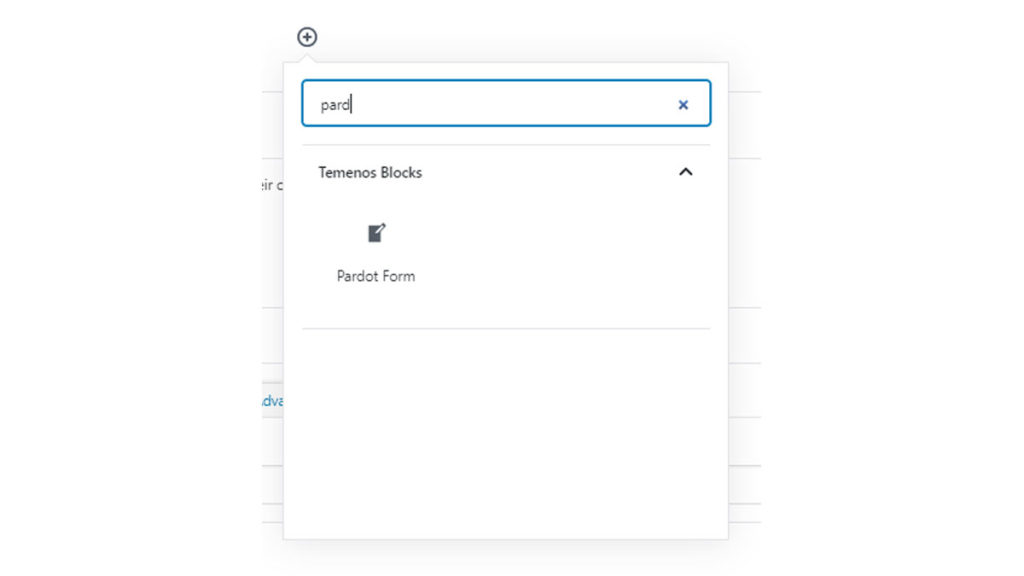Insert the Pardot Form block
Image resolution: width=1024 pixels, height=576 pixels.
pos(376,250)
